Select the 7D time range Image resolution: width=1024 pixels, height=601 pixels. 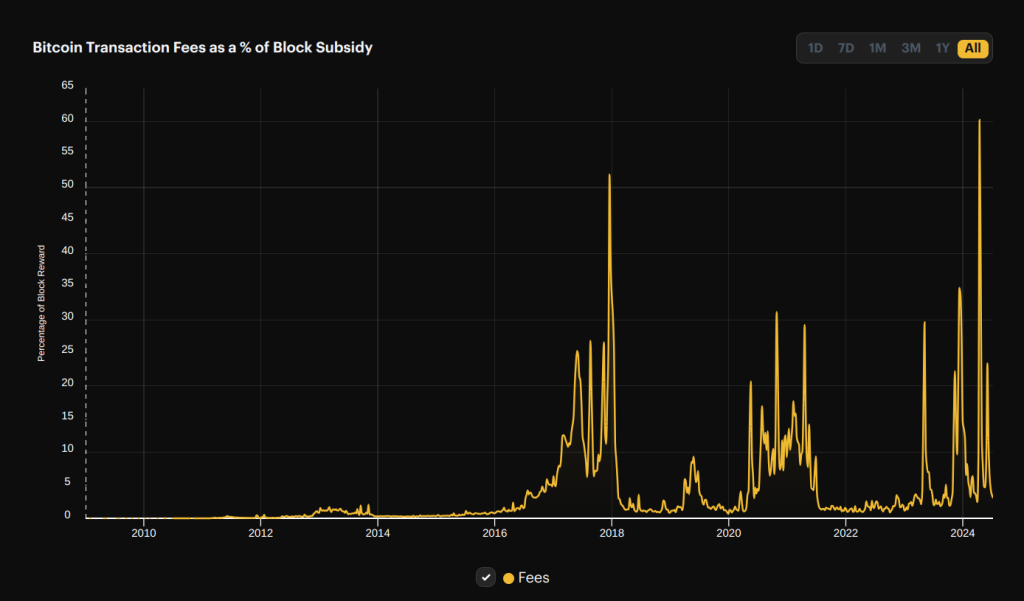click(x=846, y=48)
